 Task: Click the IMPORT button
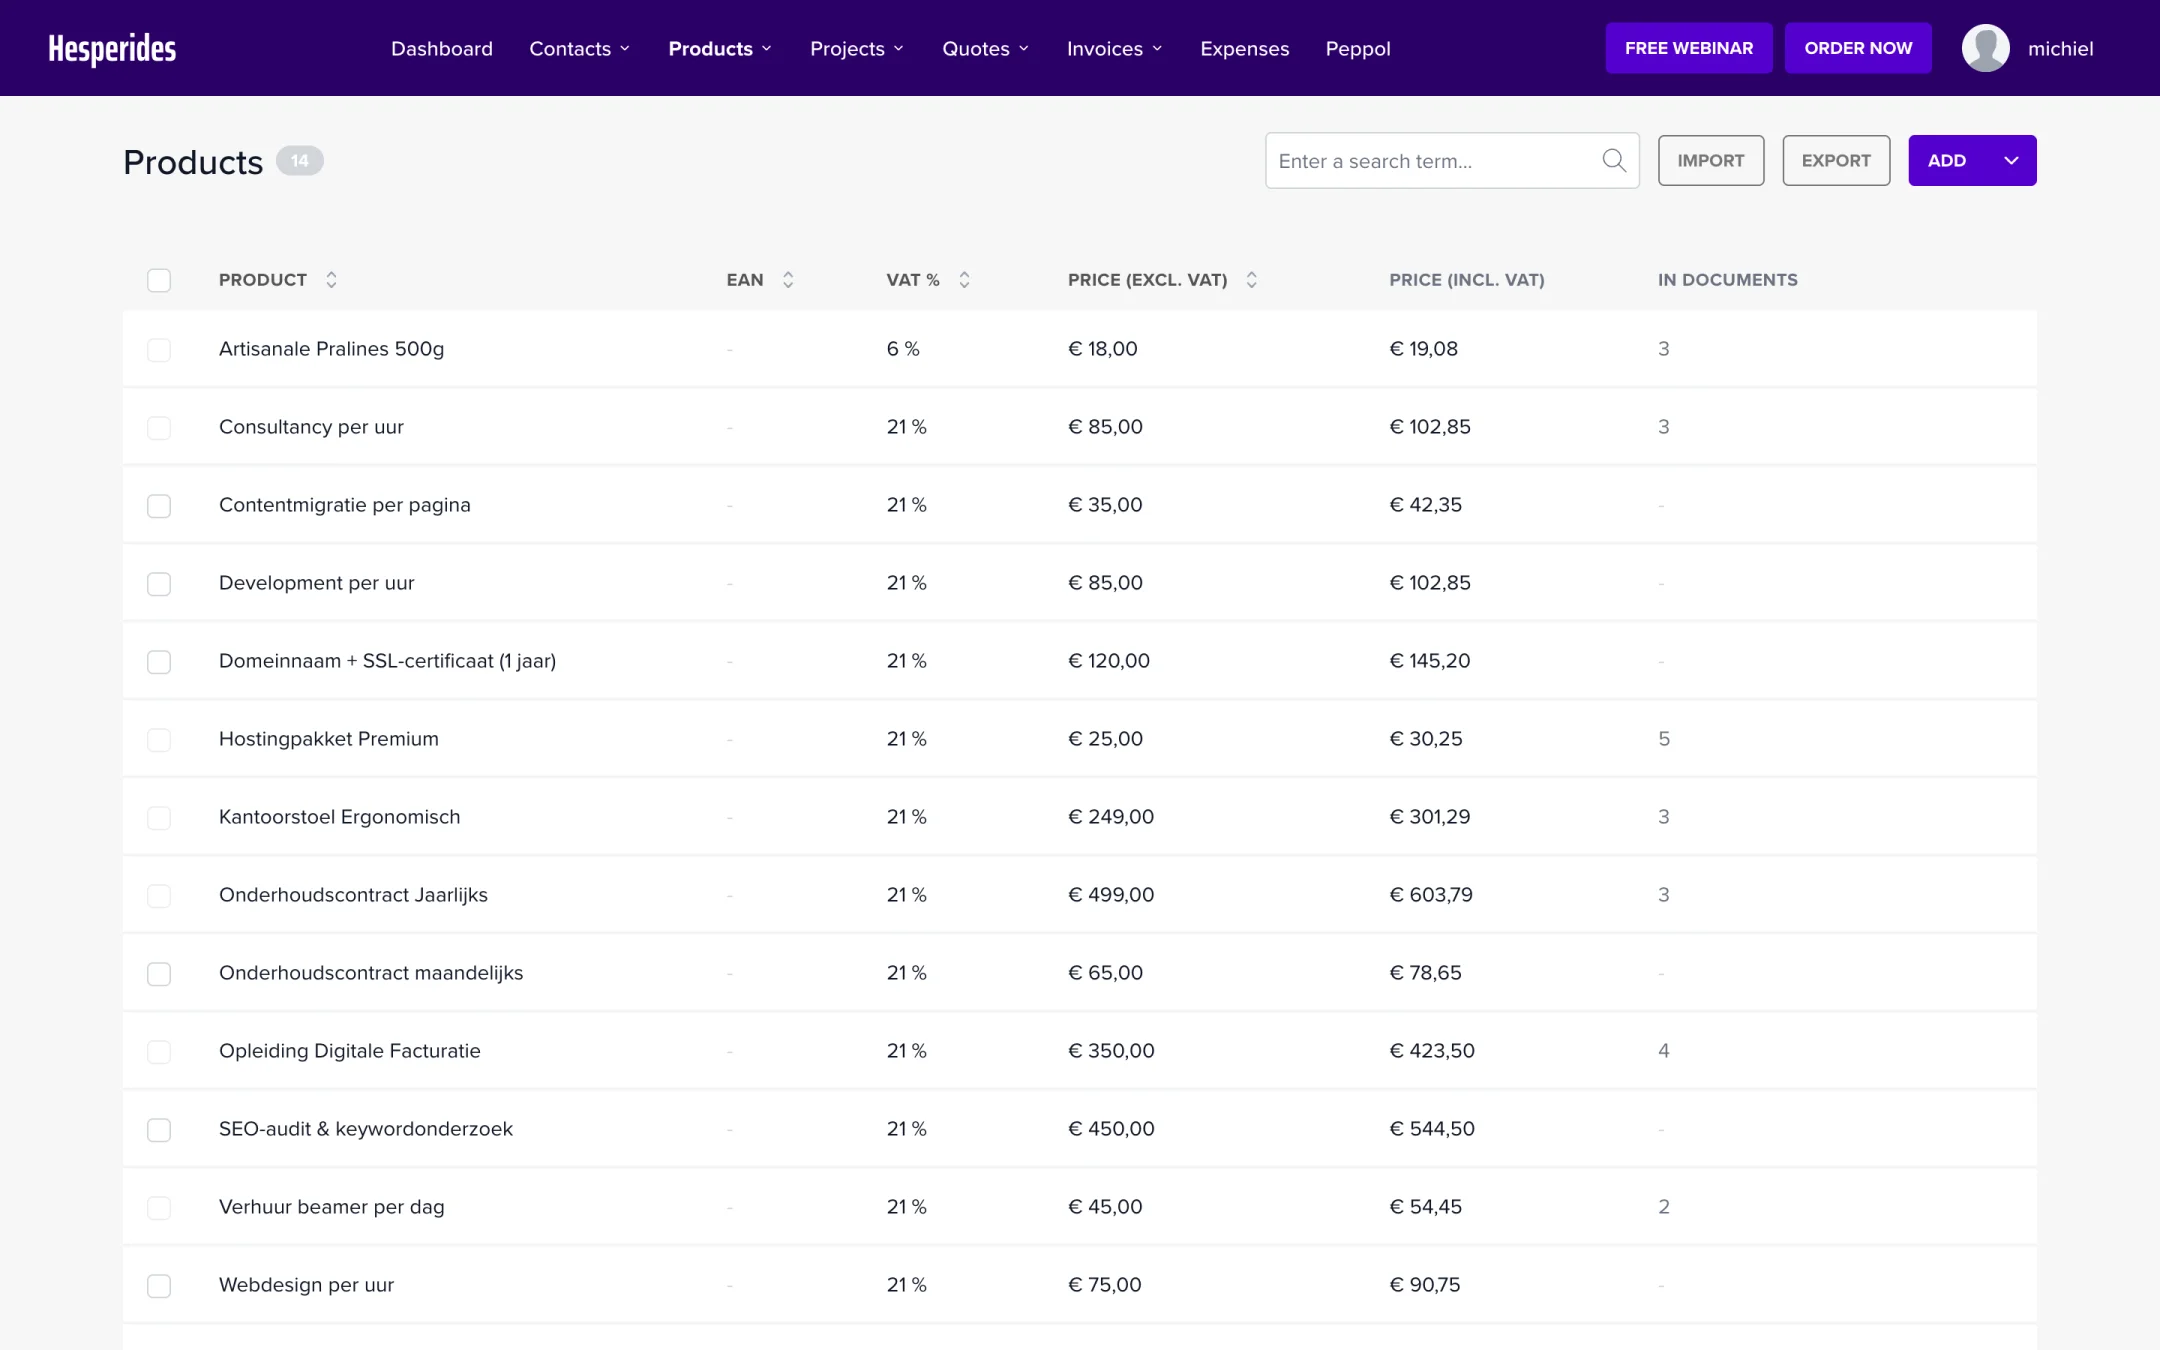[1711, 160]
